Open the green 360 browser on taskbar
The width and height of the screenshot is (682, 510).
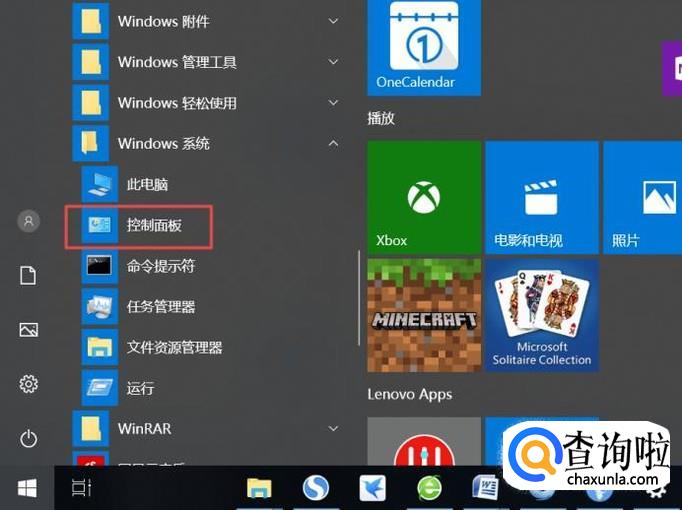point(429,488)
